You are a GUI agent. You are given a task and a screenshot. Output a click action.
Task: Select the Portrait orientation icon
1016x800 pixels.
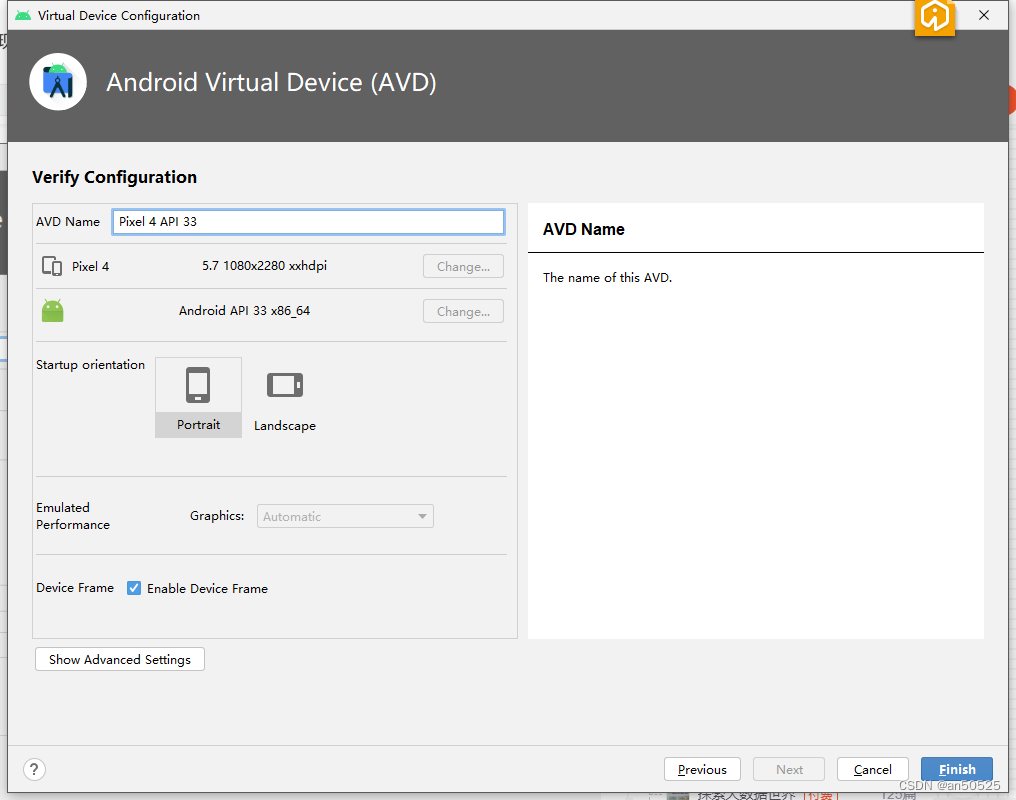tap(198, 384)
